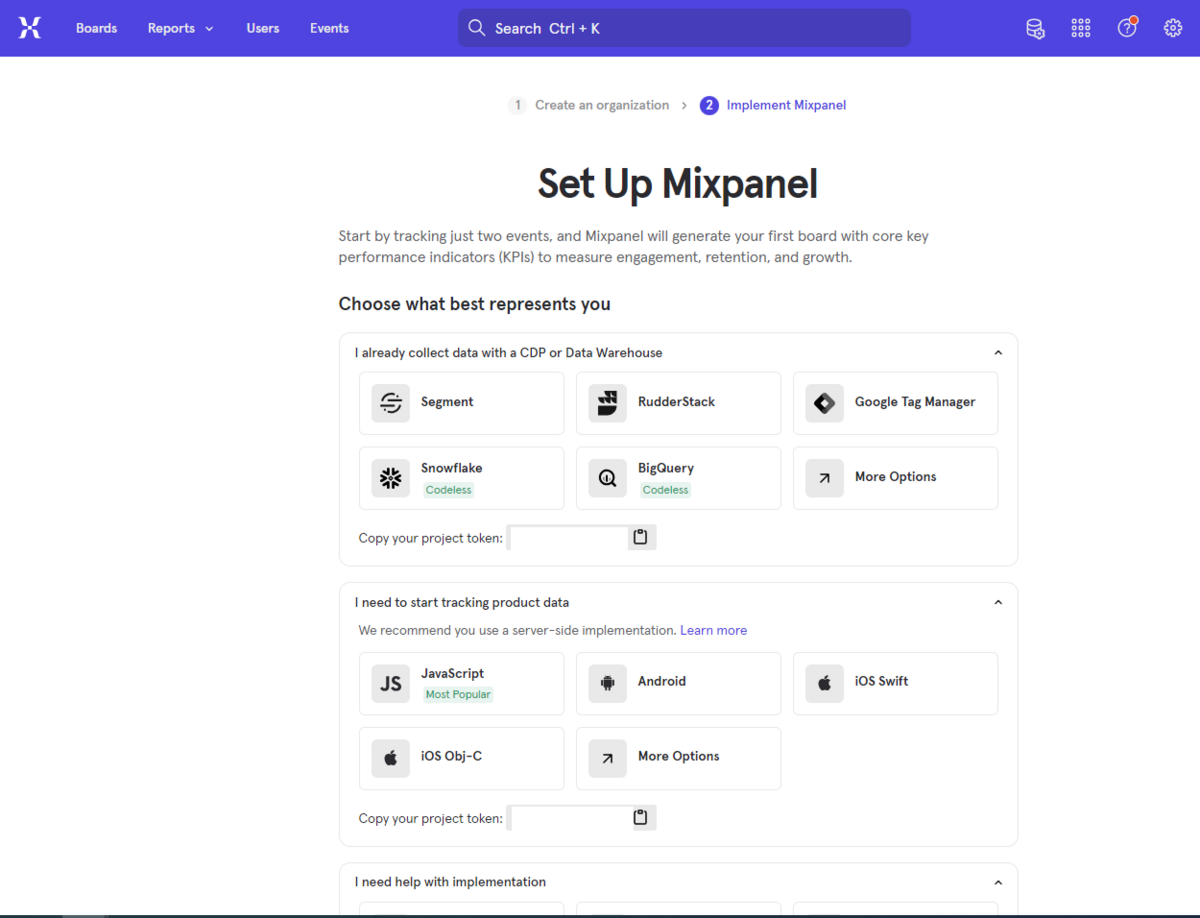This screenshot has width=1200, height=918.
Task: Click arrow icon of CDP More Options
Action: click(825, 478)
